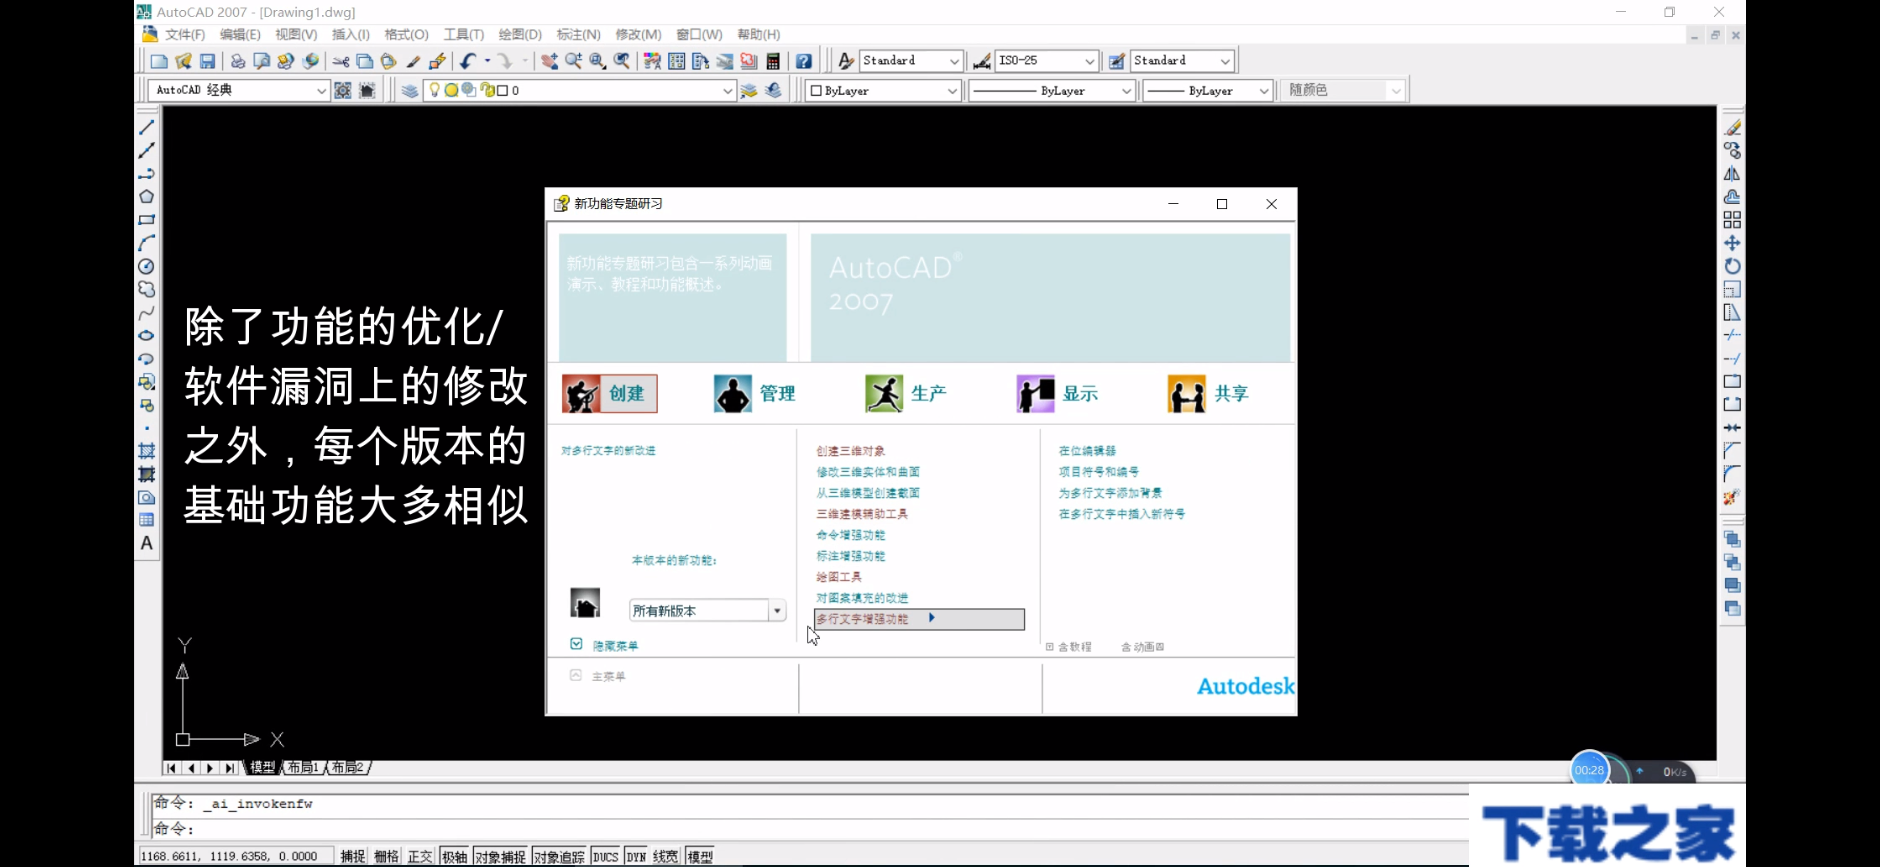Activate the Pan realtime hand icon
1880x867 pixels.
pyautogui.click(x=549, y=61)
